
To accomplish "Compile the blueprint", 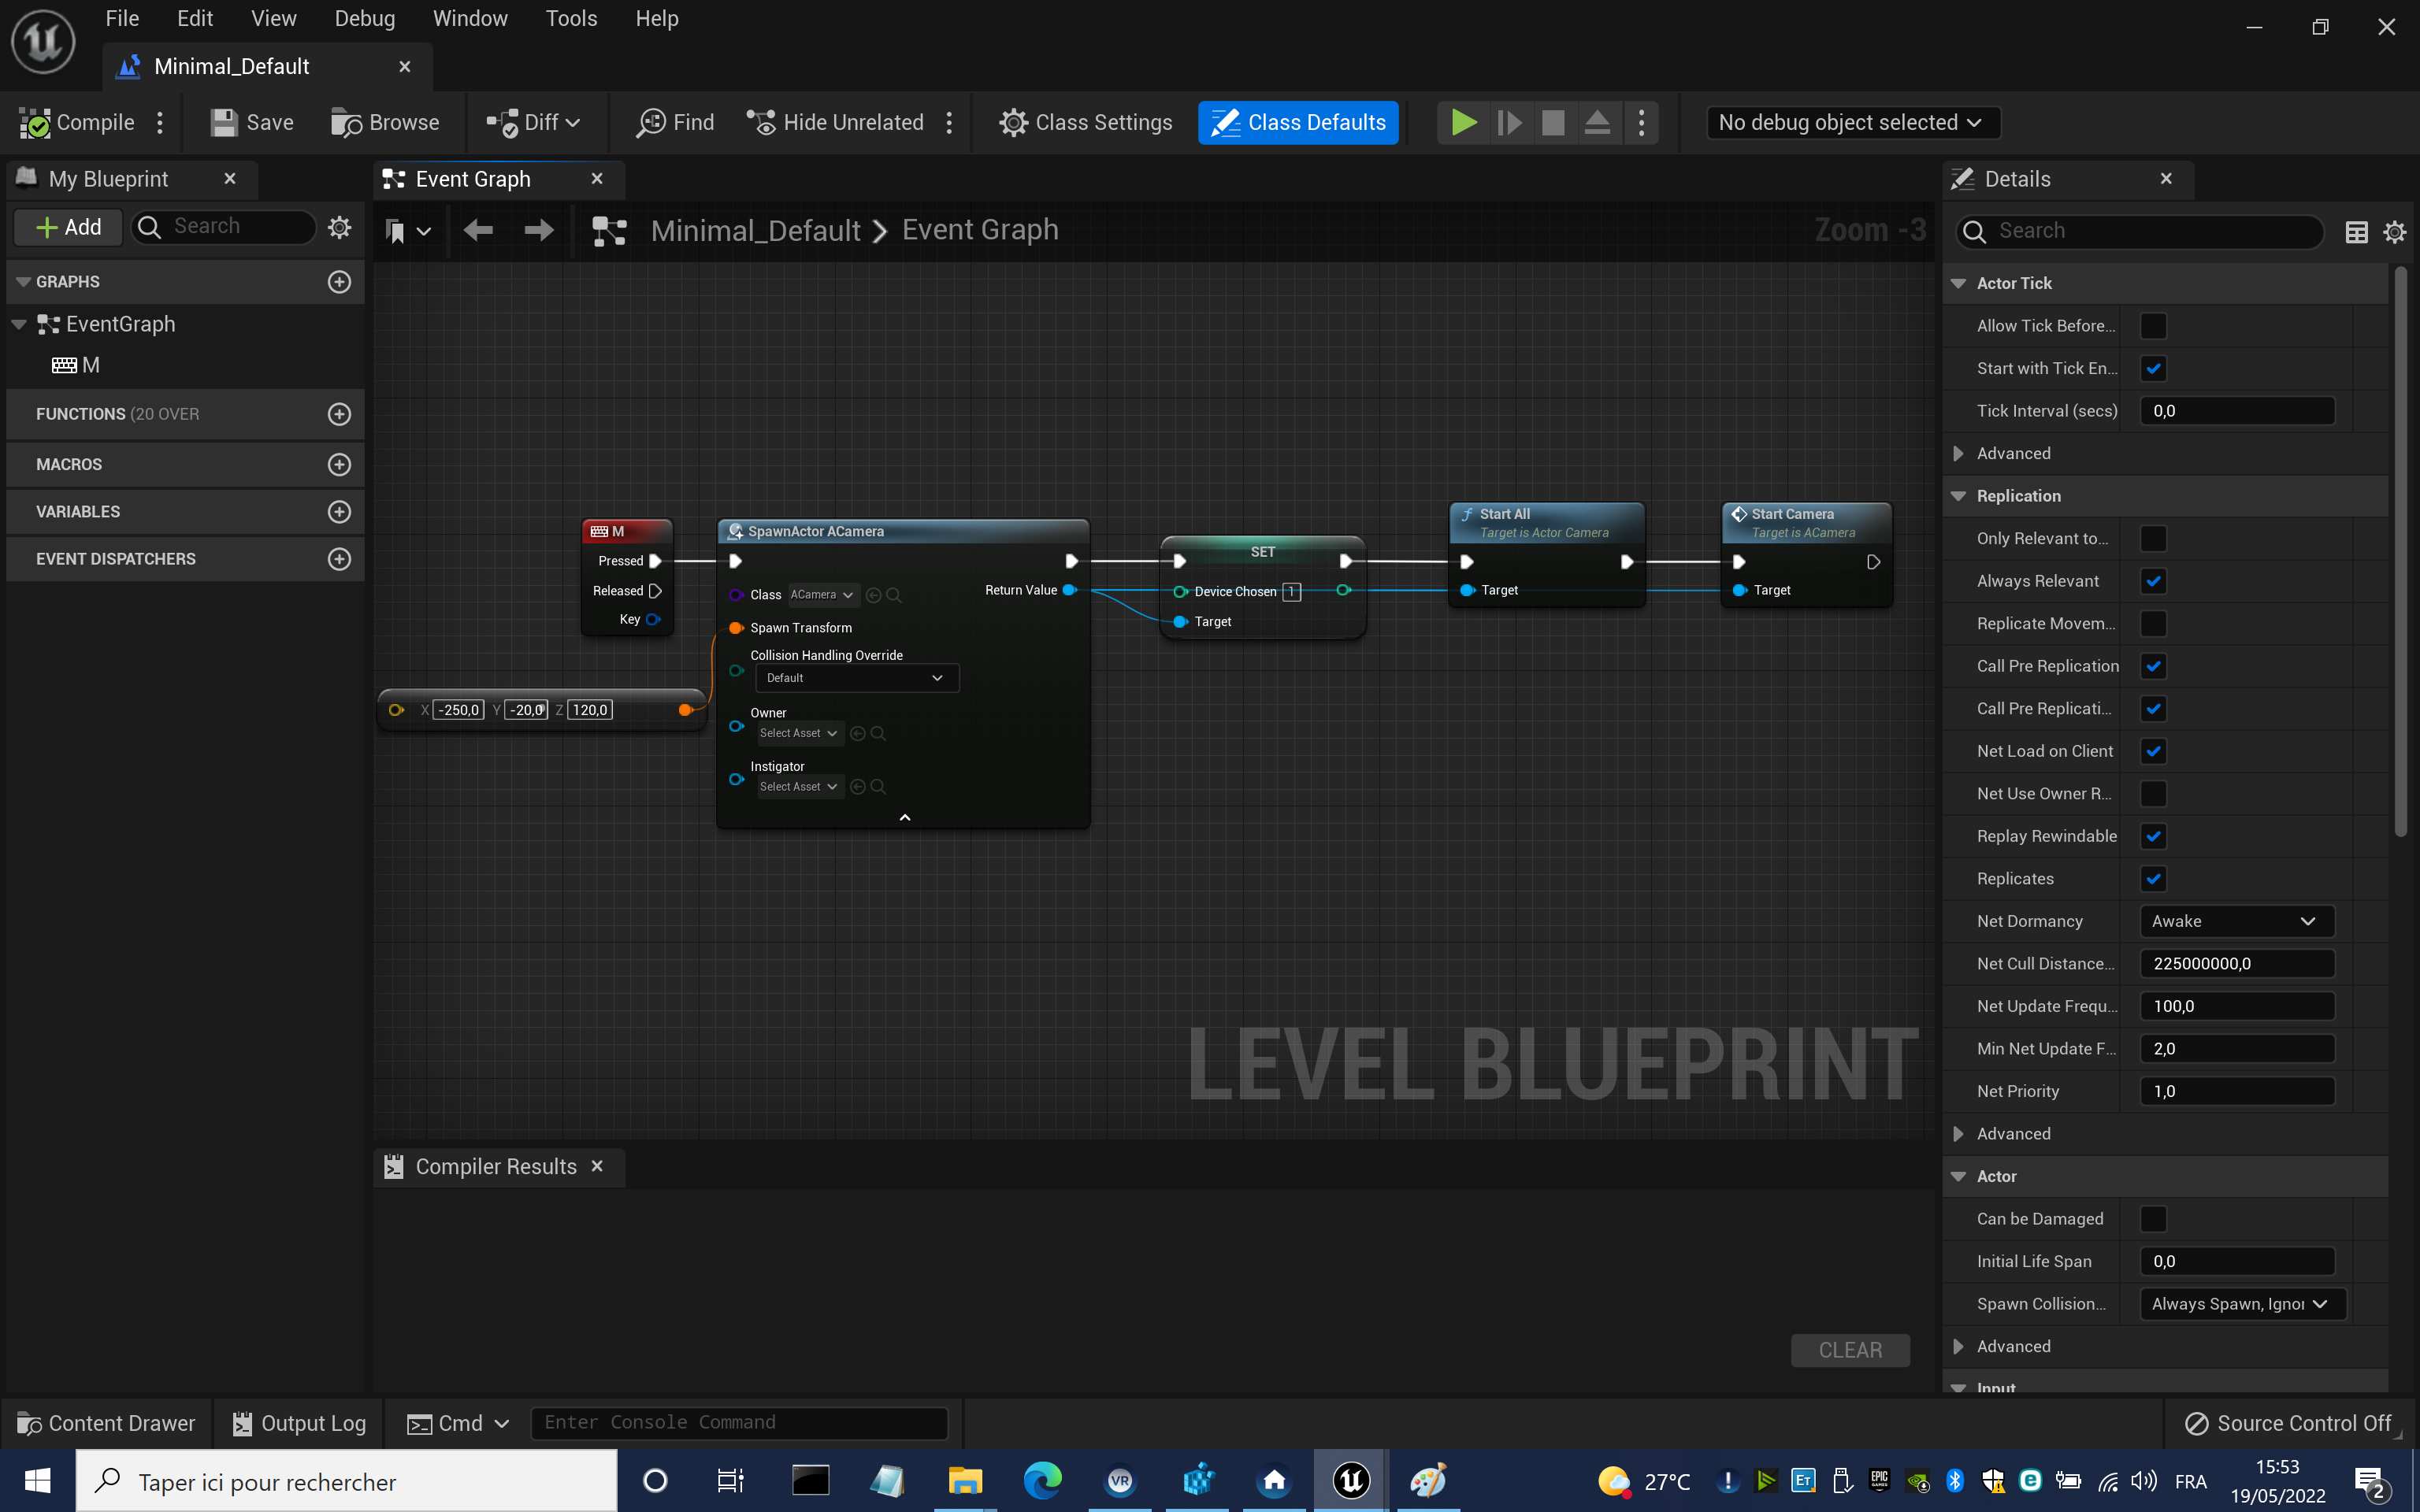I will pyautogui.click(x=78, y=122).
